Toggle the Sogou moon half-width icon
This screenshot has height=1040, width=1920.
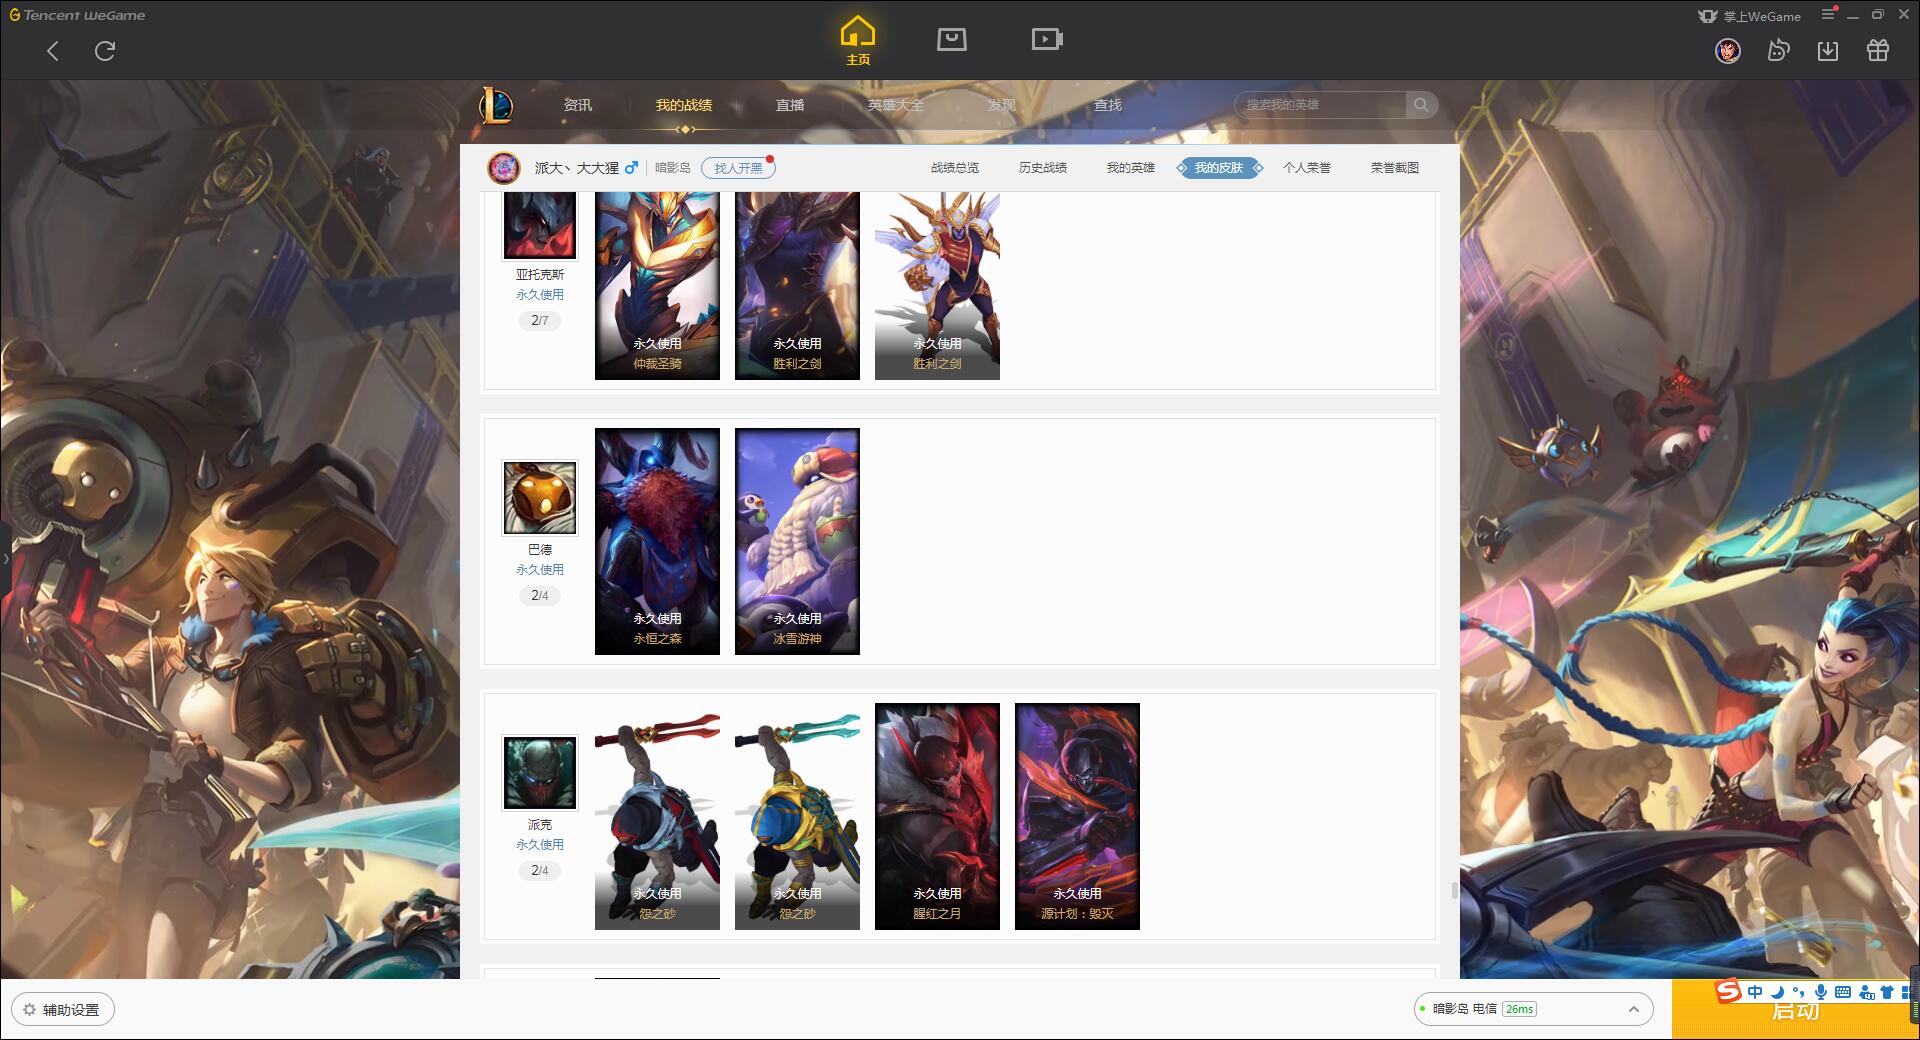pyautogui.click(x=1778, y=992)
